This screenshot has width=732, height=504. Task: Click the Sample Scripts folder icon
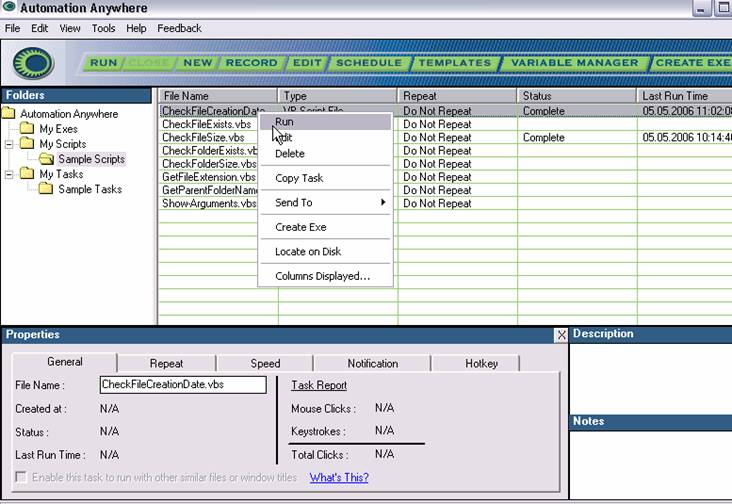point(46,159)
